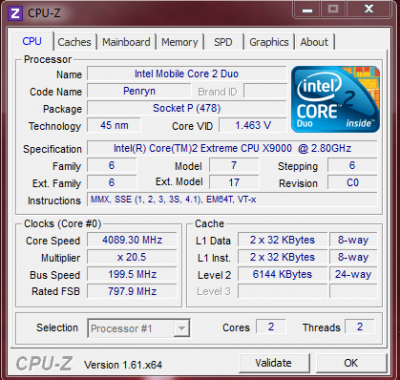The image size is (400, 380).
Task: Click the Level 2 value '6144 KBytes'
Action: click(x=282, y=274)
